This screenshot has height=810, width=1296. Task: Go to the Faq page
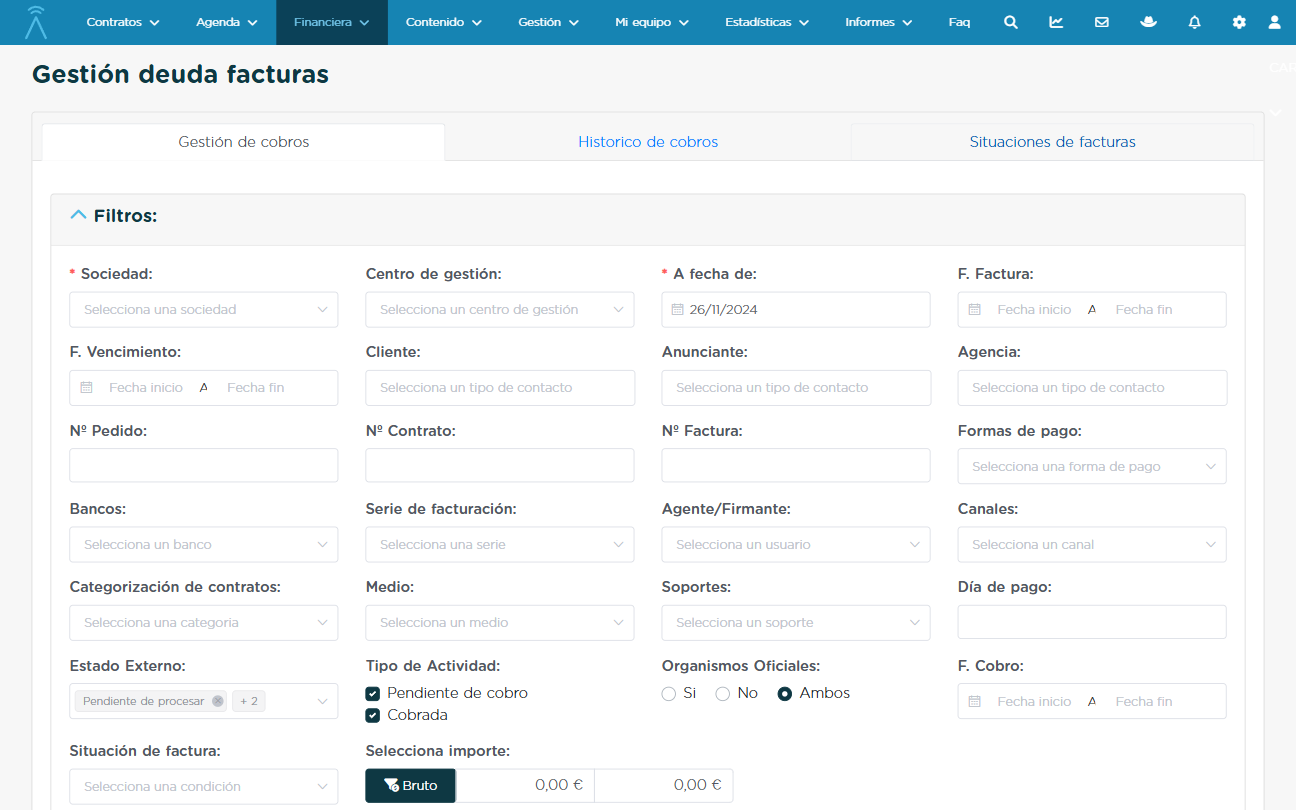(x=959, y=22)
